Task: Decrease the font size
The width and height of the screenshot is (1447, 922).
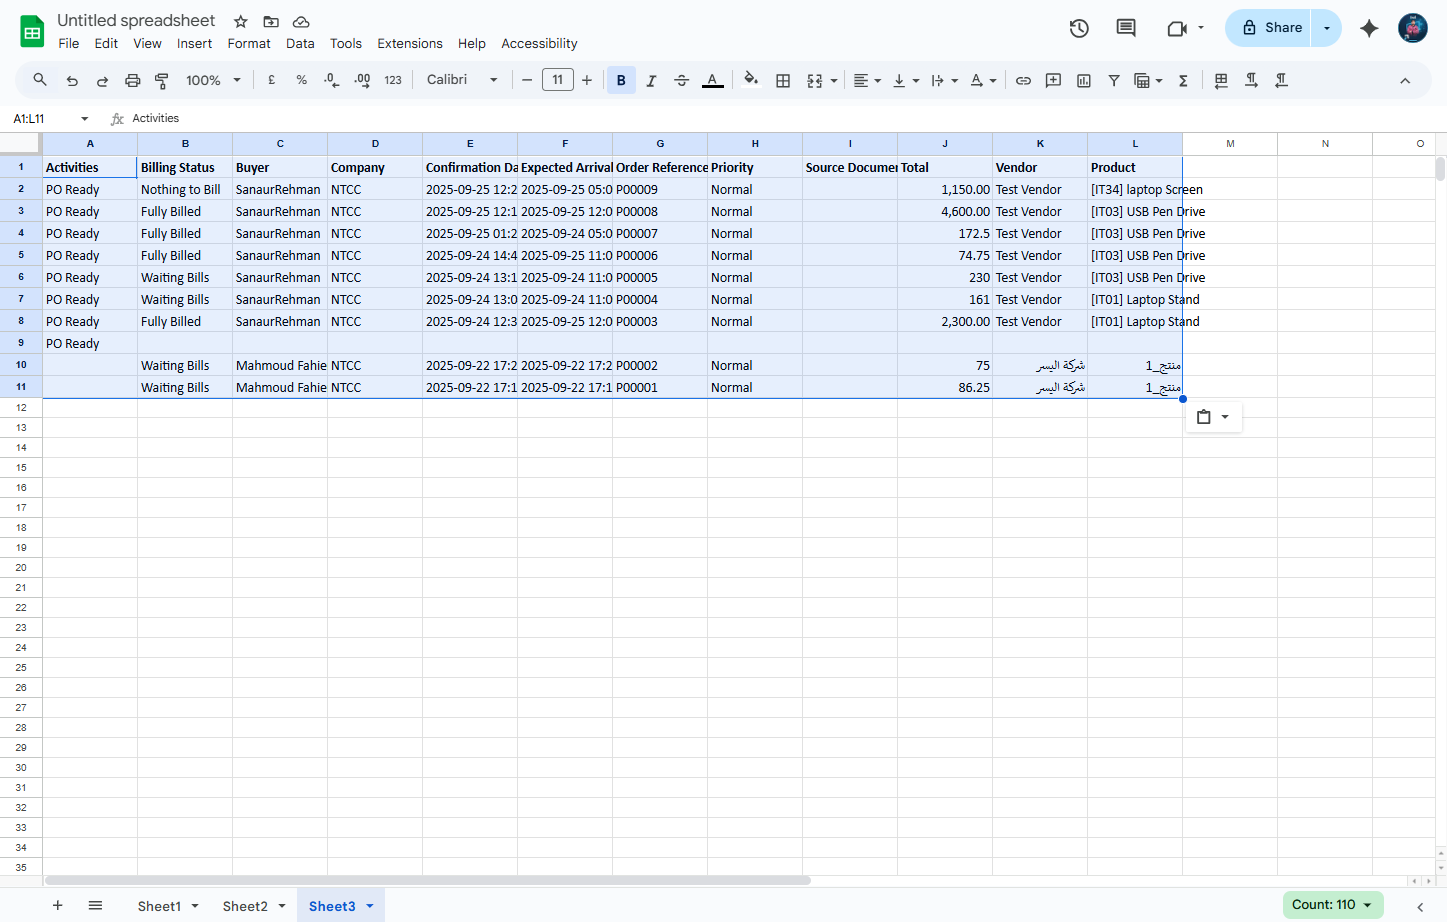Action: pyautogui.click(x=527, y=80)
